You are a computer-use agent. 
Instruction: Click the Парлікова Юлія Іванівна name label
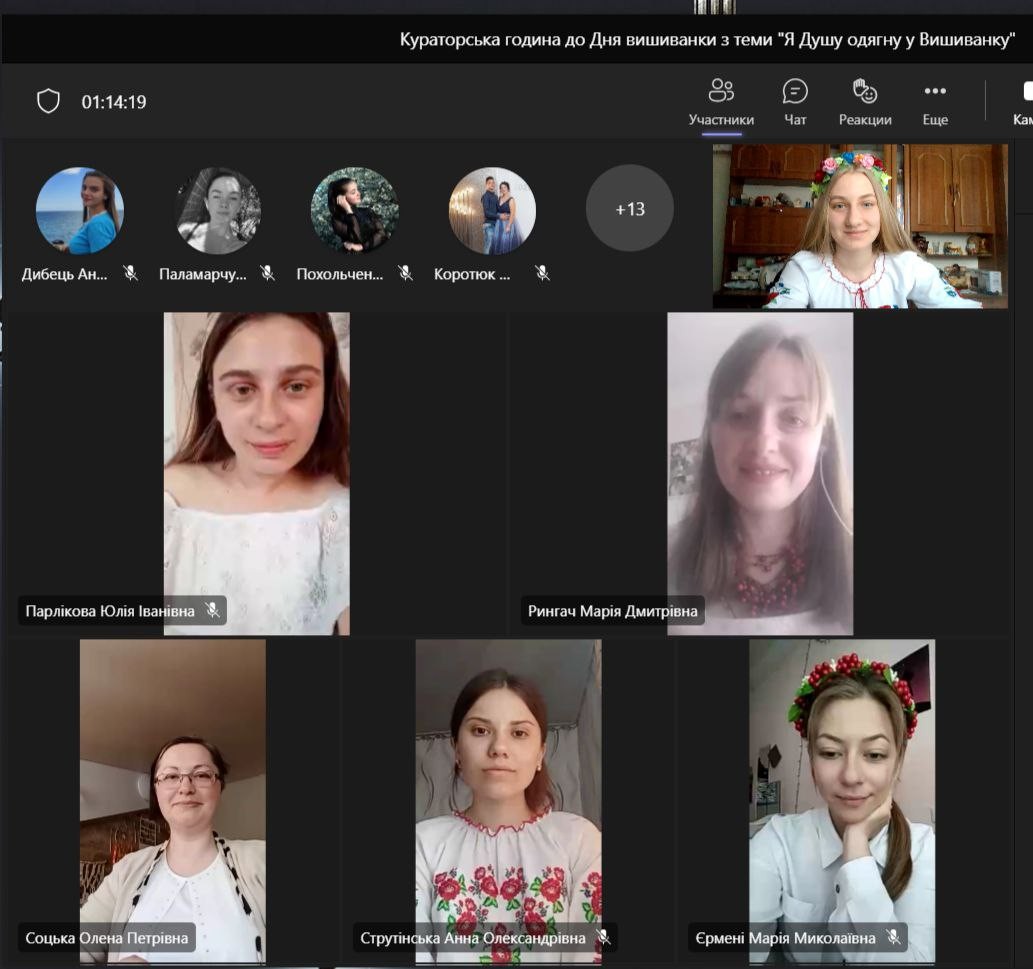tap(110, 611)
